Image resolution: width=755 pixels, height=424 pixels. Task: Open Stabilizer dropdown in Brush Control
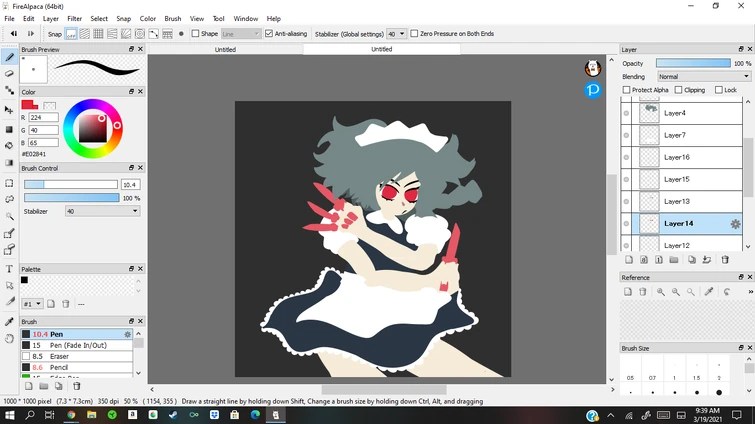point(103,211)
